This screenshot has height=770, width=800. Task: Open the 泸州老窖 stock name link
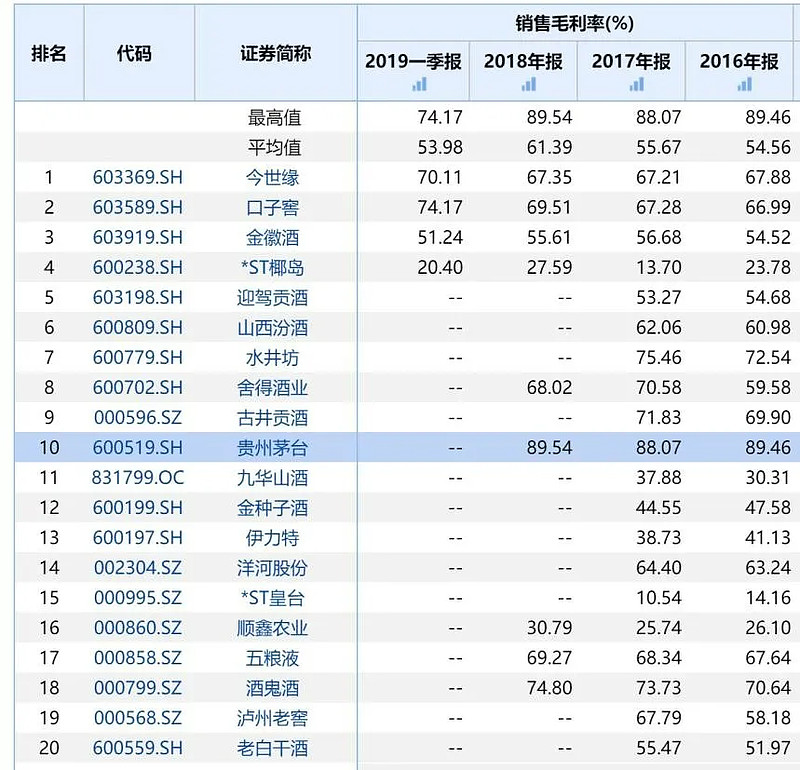click(272, 718)
